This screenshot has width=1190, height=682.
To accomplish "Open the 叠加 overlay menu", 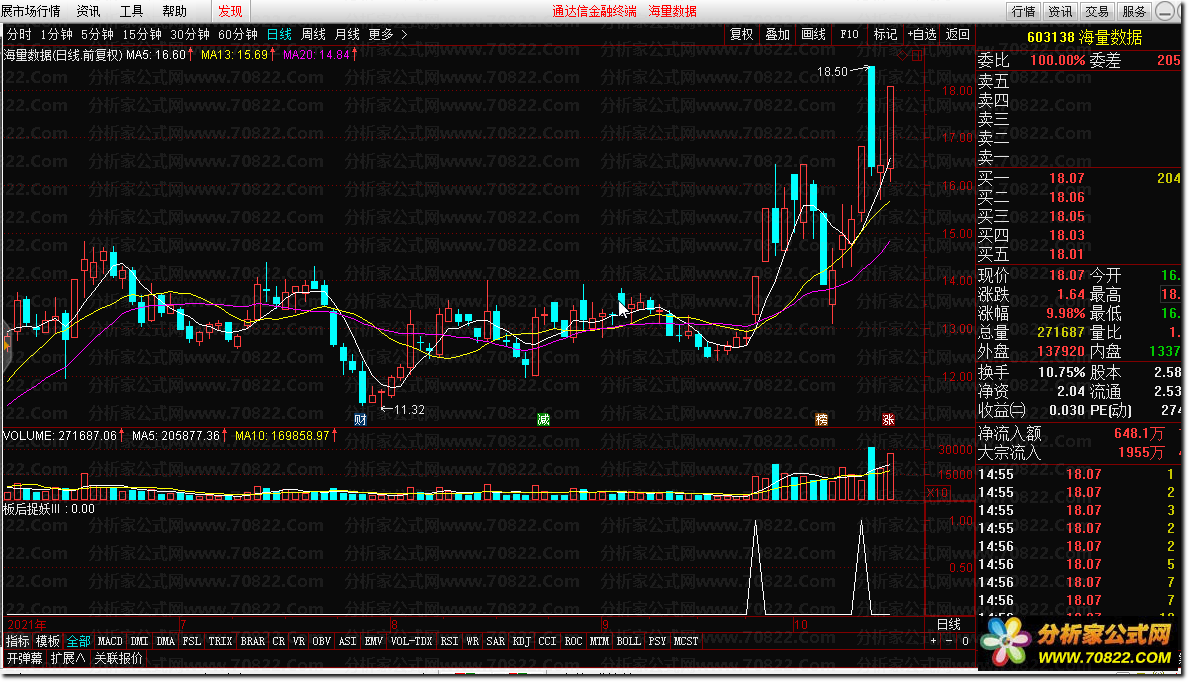I will point(777,34).
